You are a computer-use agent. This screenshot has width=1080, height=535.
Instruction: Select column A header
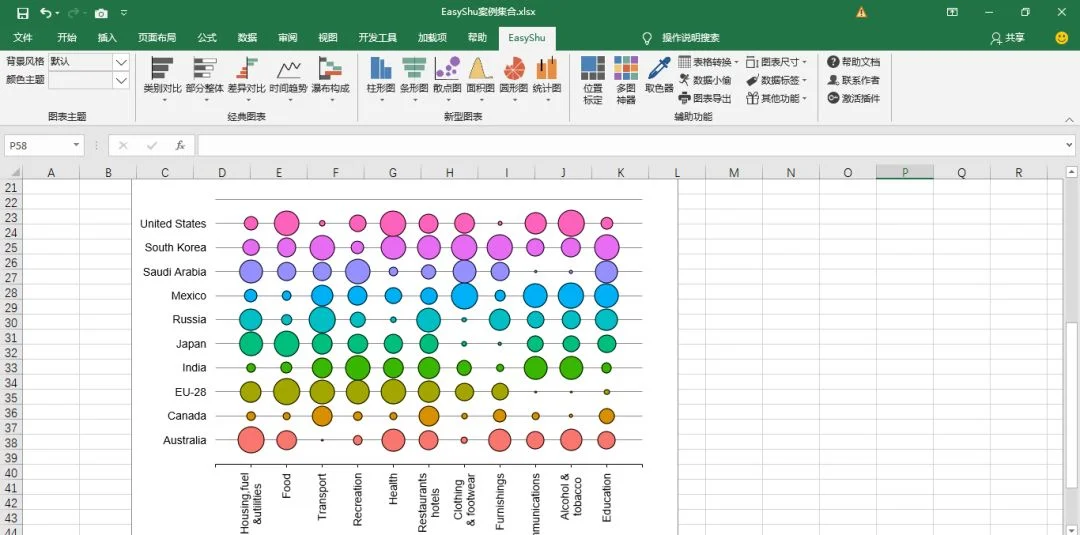click(51, 173)
